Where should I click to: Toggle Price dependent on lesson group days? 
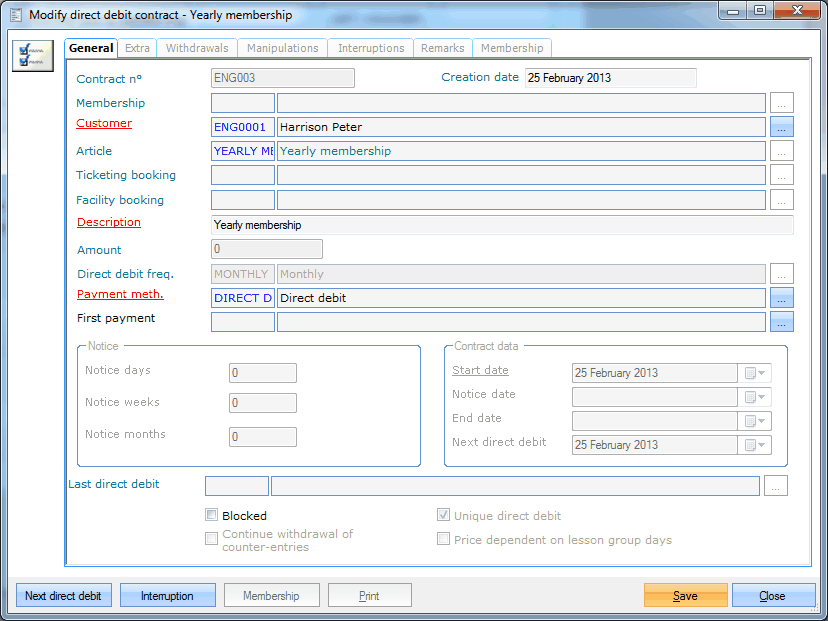click(x=443, y=540)
